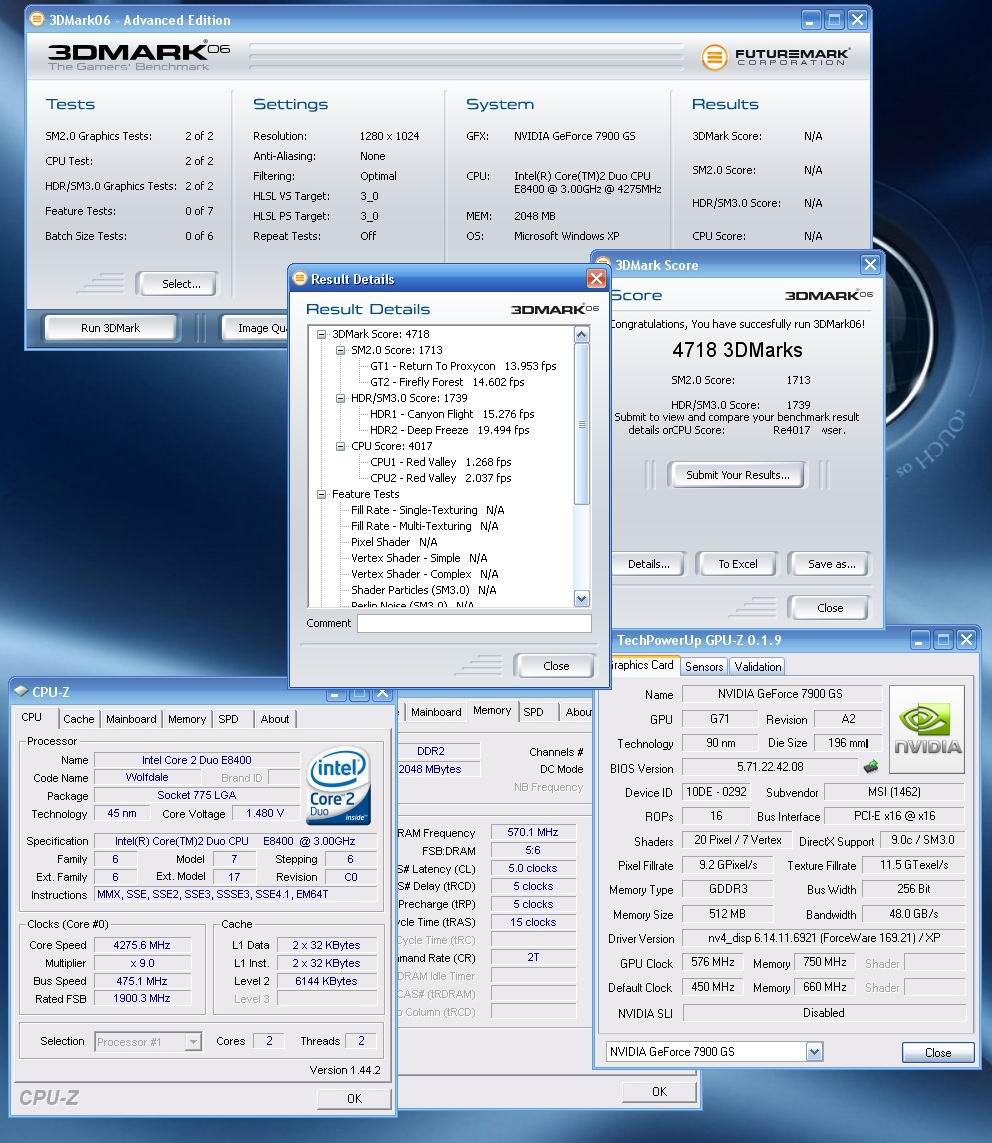Viewport: 992px width, 1143px height.
Task: Open the GPU-Z Sensors tab
Action: (x=704, y=666)
